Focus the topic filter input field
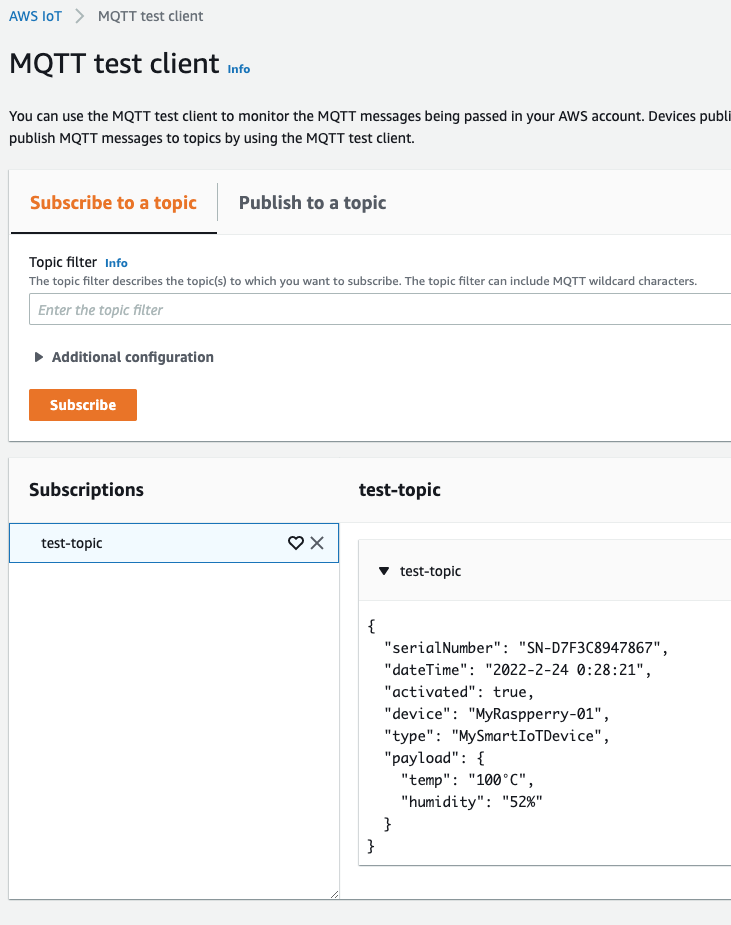Viewport: 731px width, 925px height. point(380,310)
